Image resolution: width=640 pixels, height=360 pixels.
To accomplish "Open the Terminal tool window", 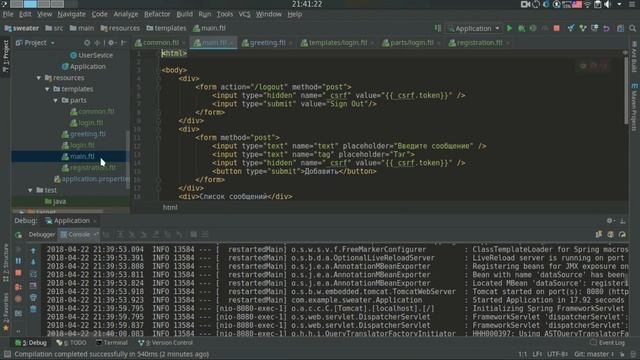I will tap(111, 343).
